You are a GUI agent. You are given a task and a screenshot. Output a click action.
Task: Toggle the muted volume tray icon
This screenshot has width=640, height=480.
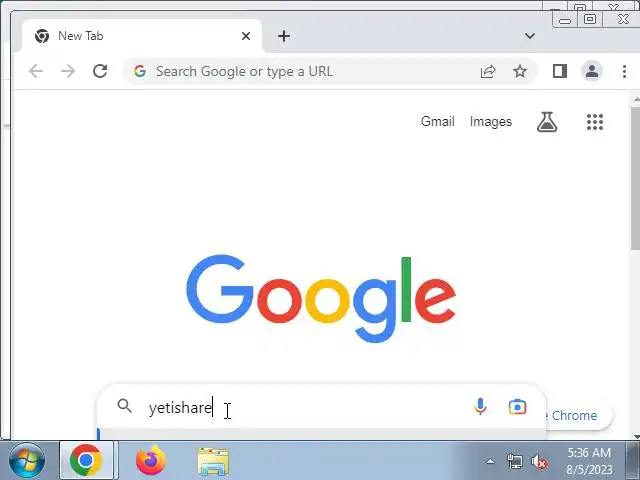point(539,462)
